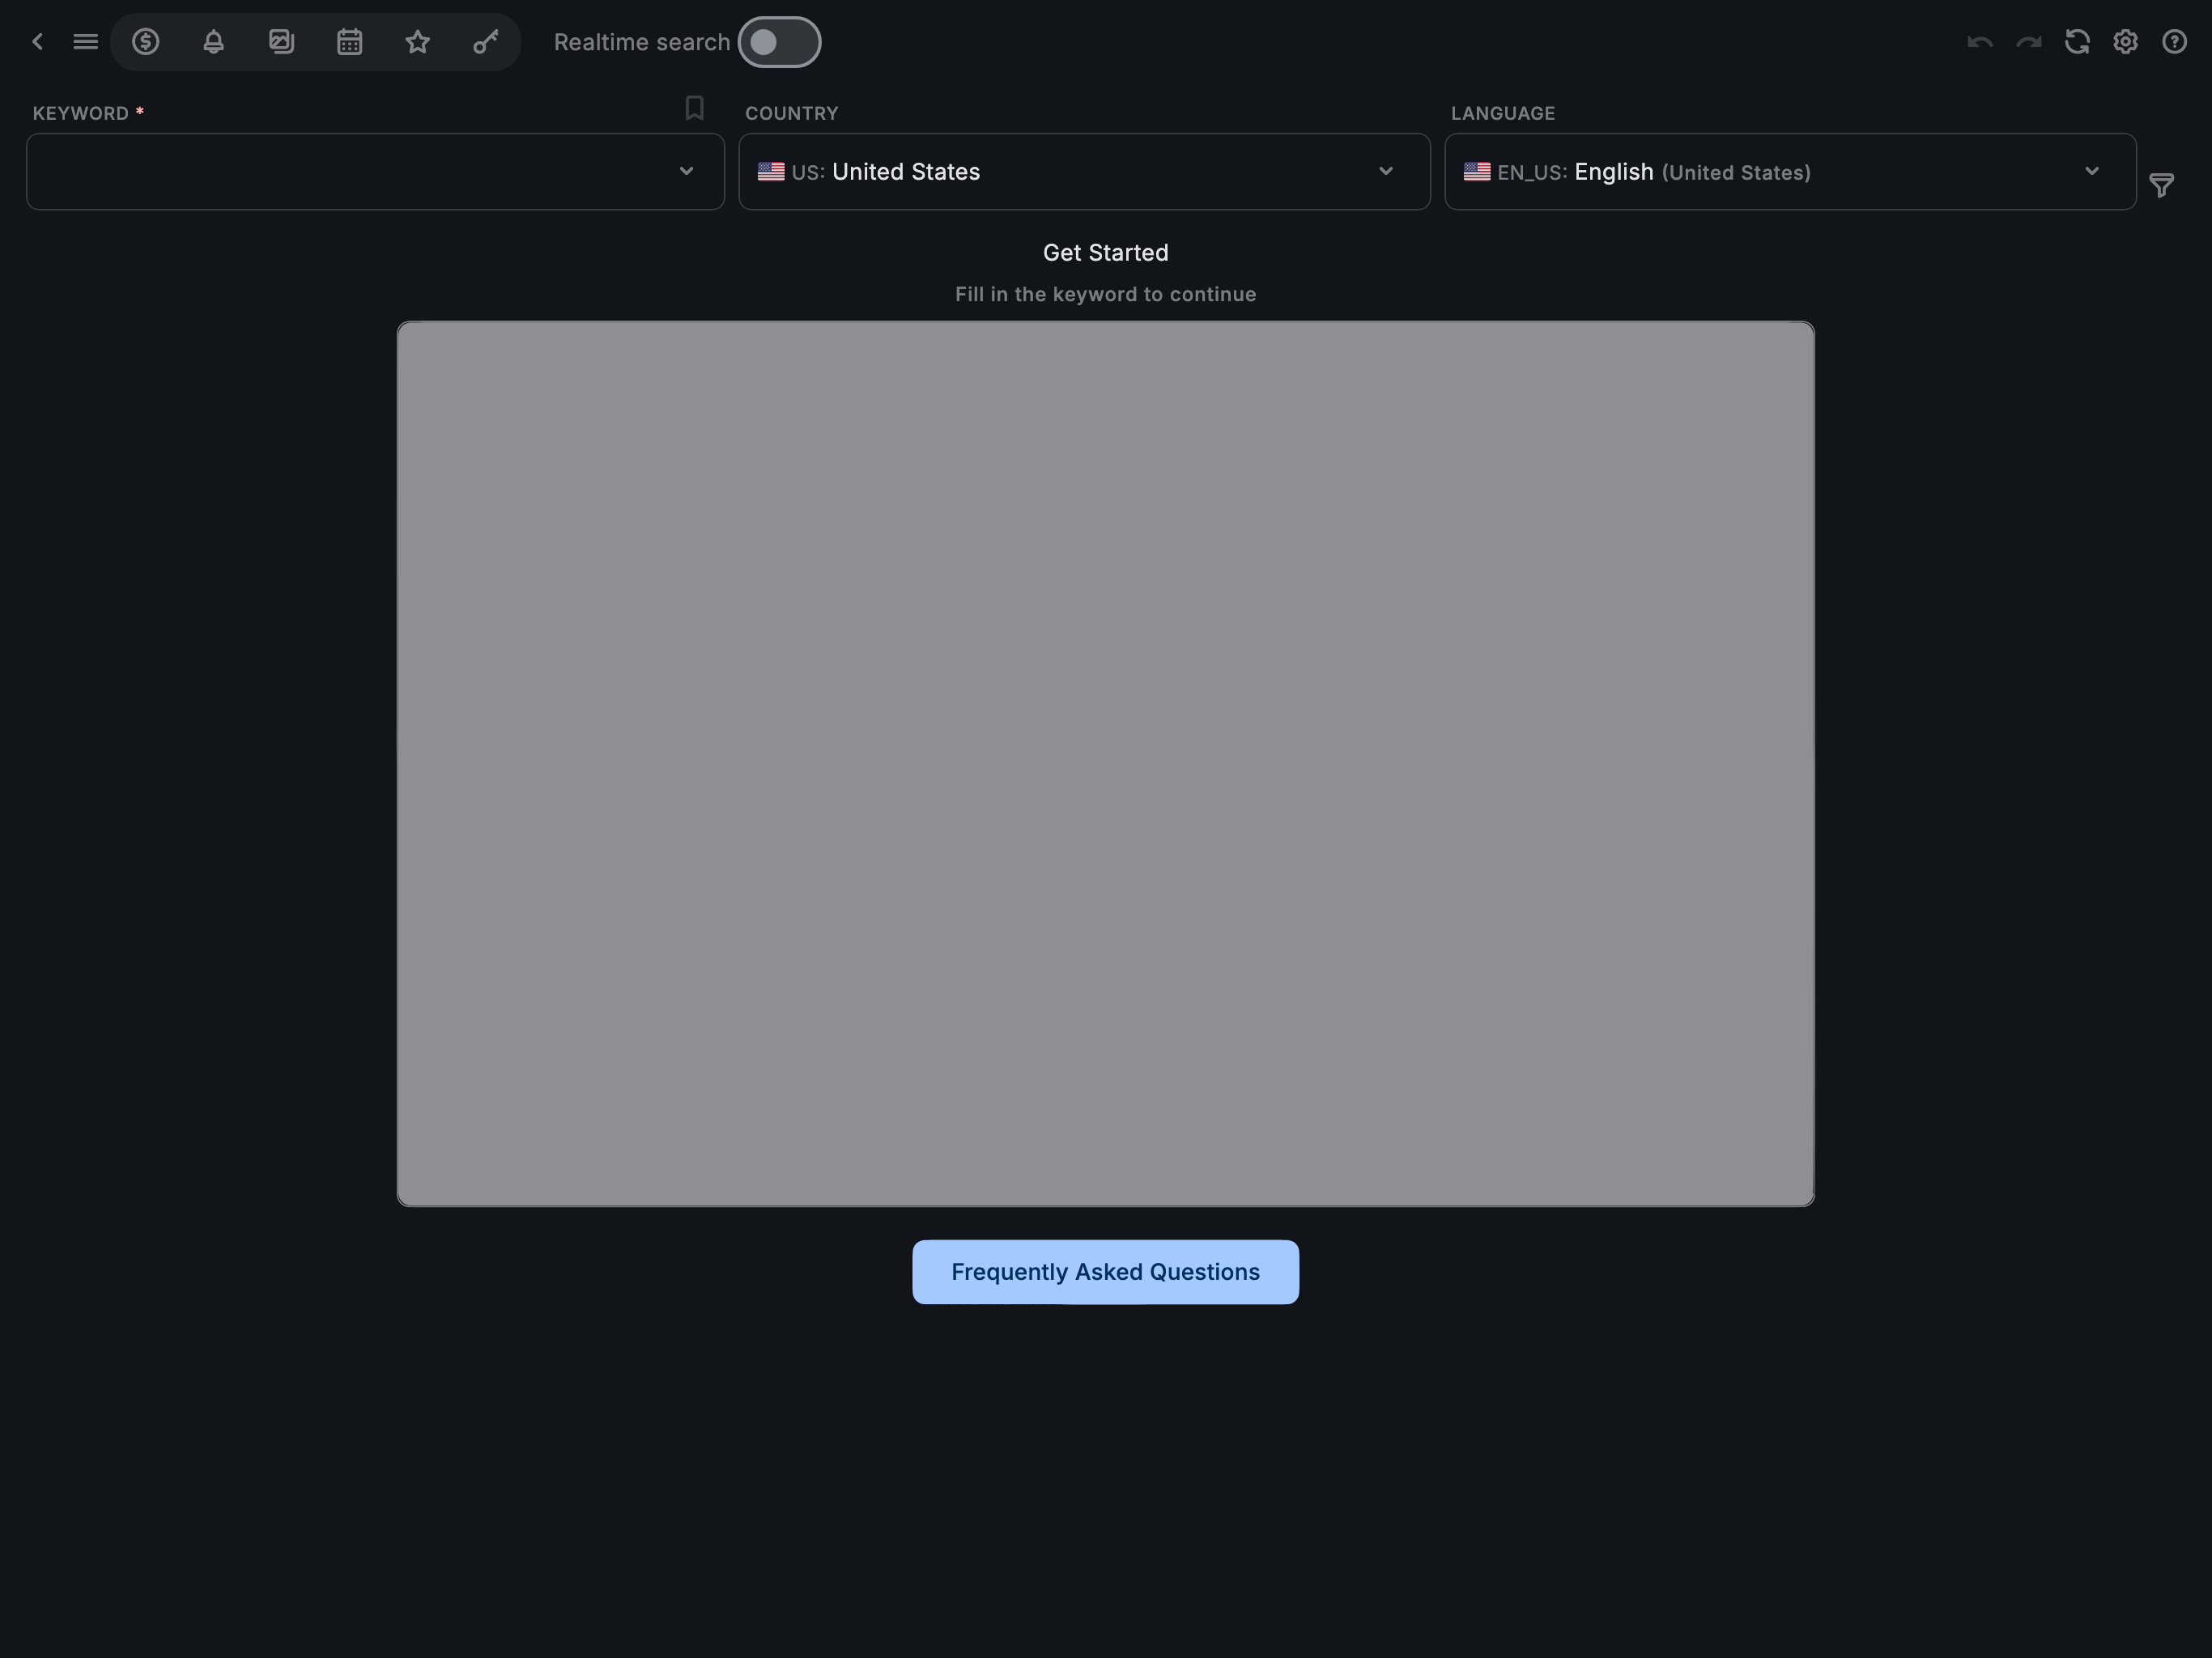Open Frequently Asked Questions
Image resolution: width=2212 pixels, height=1658 pixels.
(x=1104, y=1271)
